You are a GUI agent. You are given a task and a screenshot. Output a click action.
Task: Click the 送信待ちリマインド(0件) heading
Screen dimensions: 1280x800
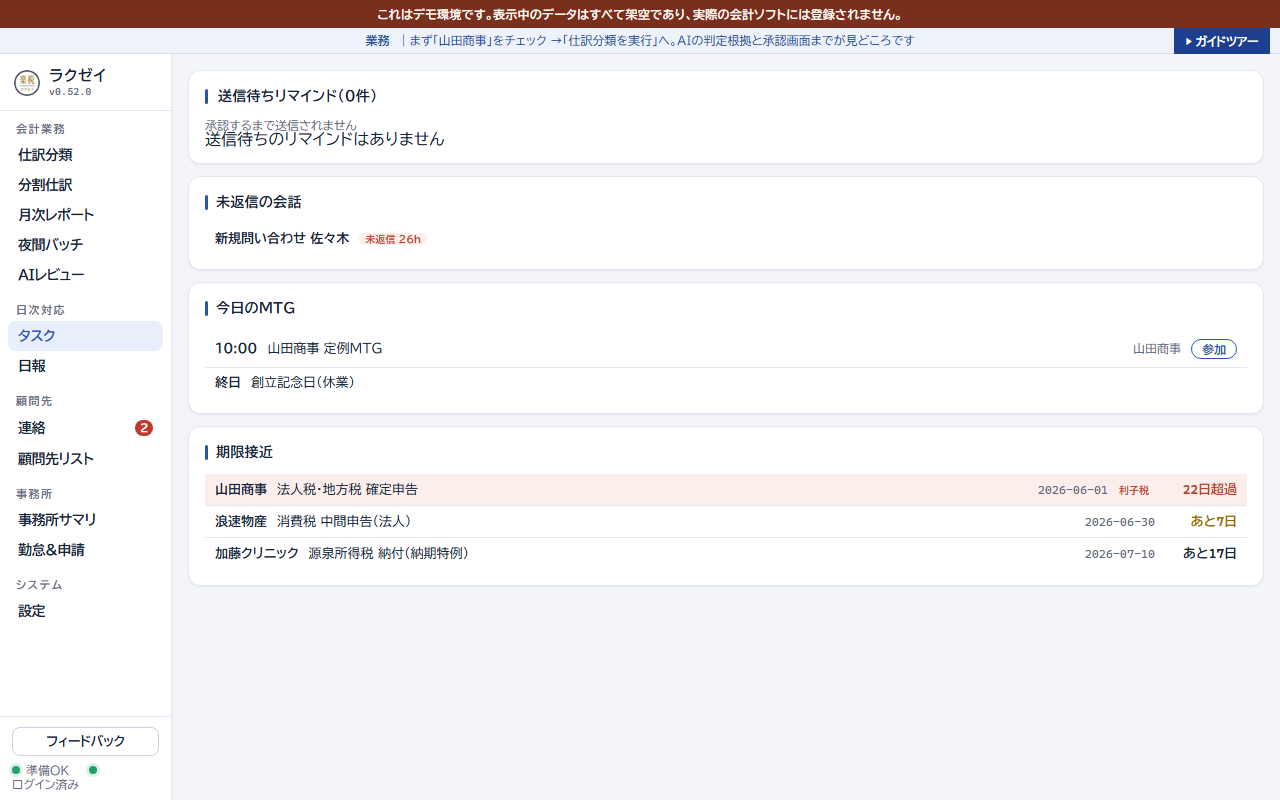297,96
